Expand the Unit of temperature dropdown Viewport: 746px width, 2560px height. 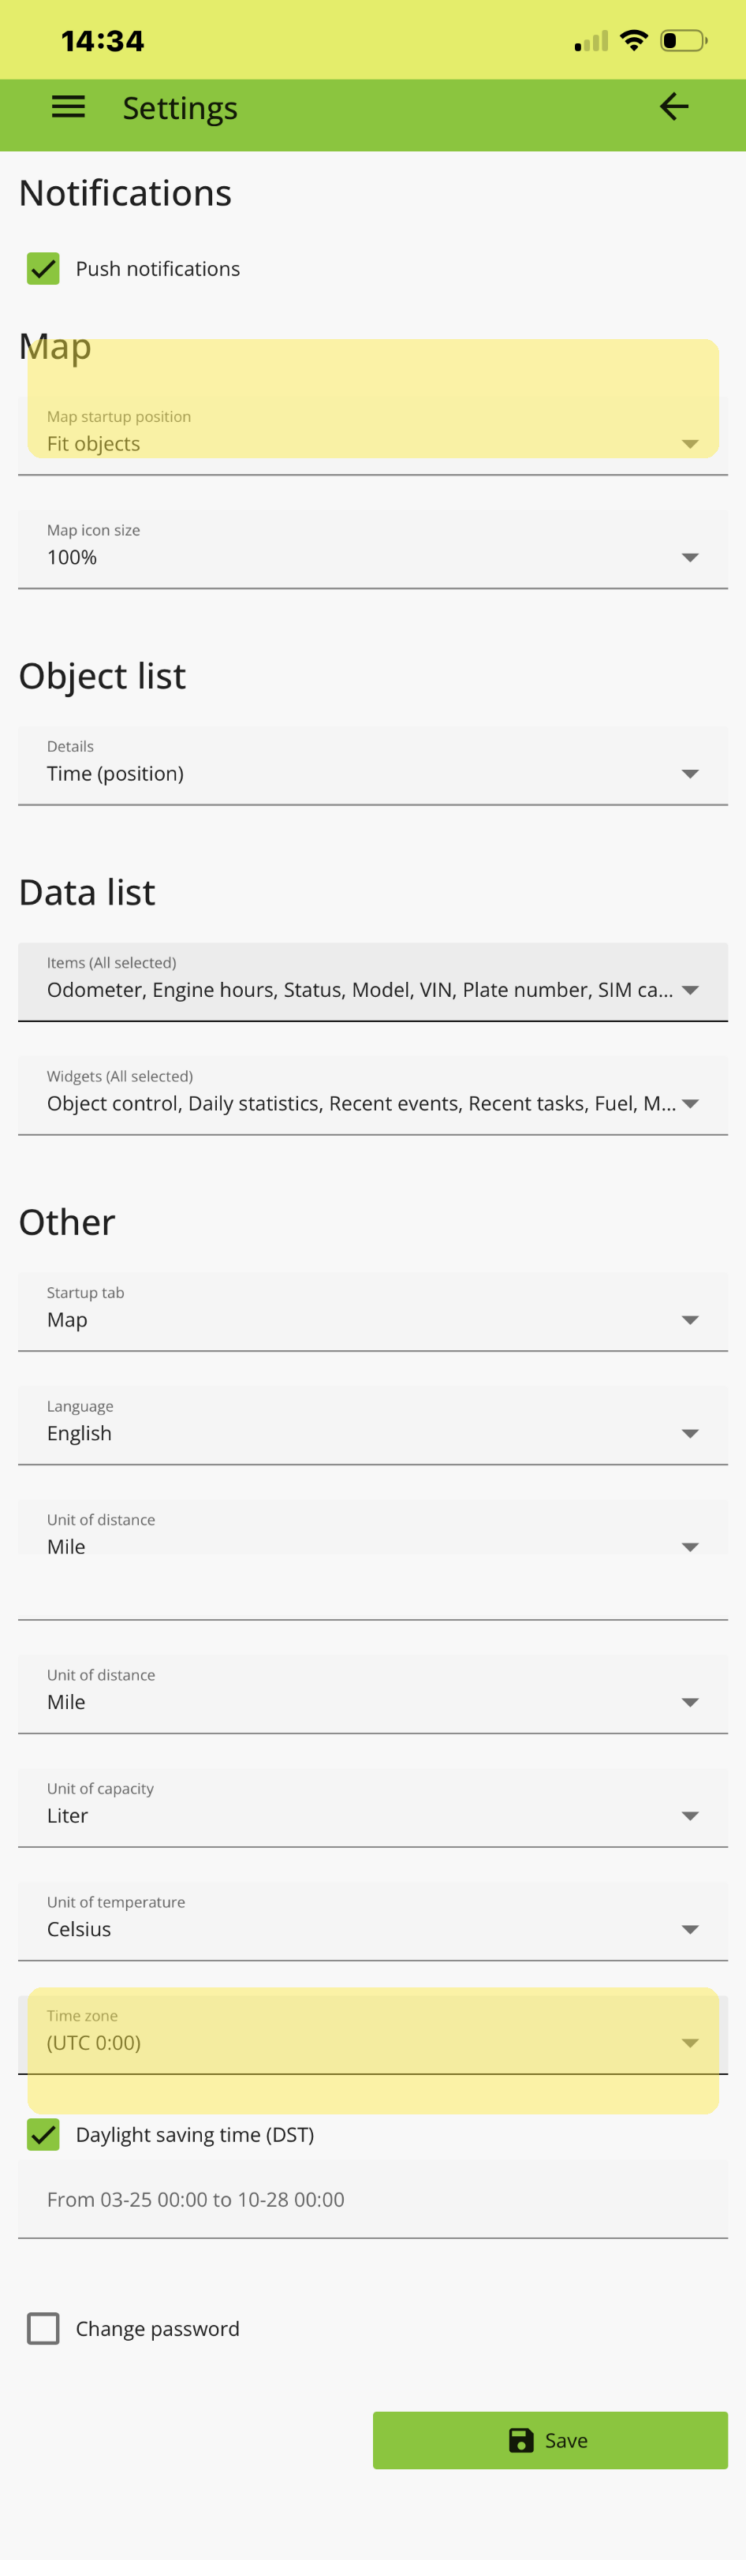[690, 1928]
